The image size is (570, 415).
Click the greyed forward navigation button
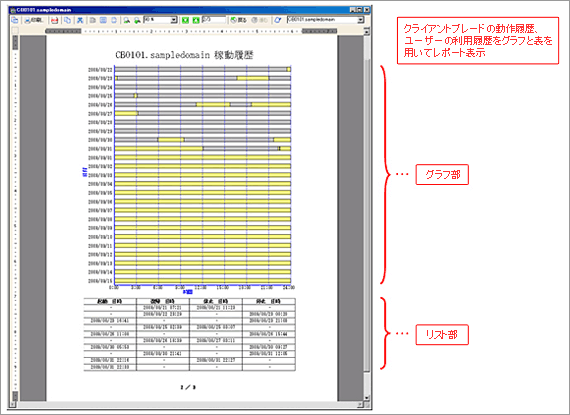tap(260, 20)
